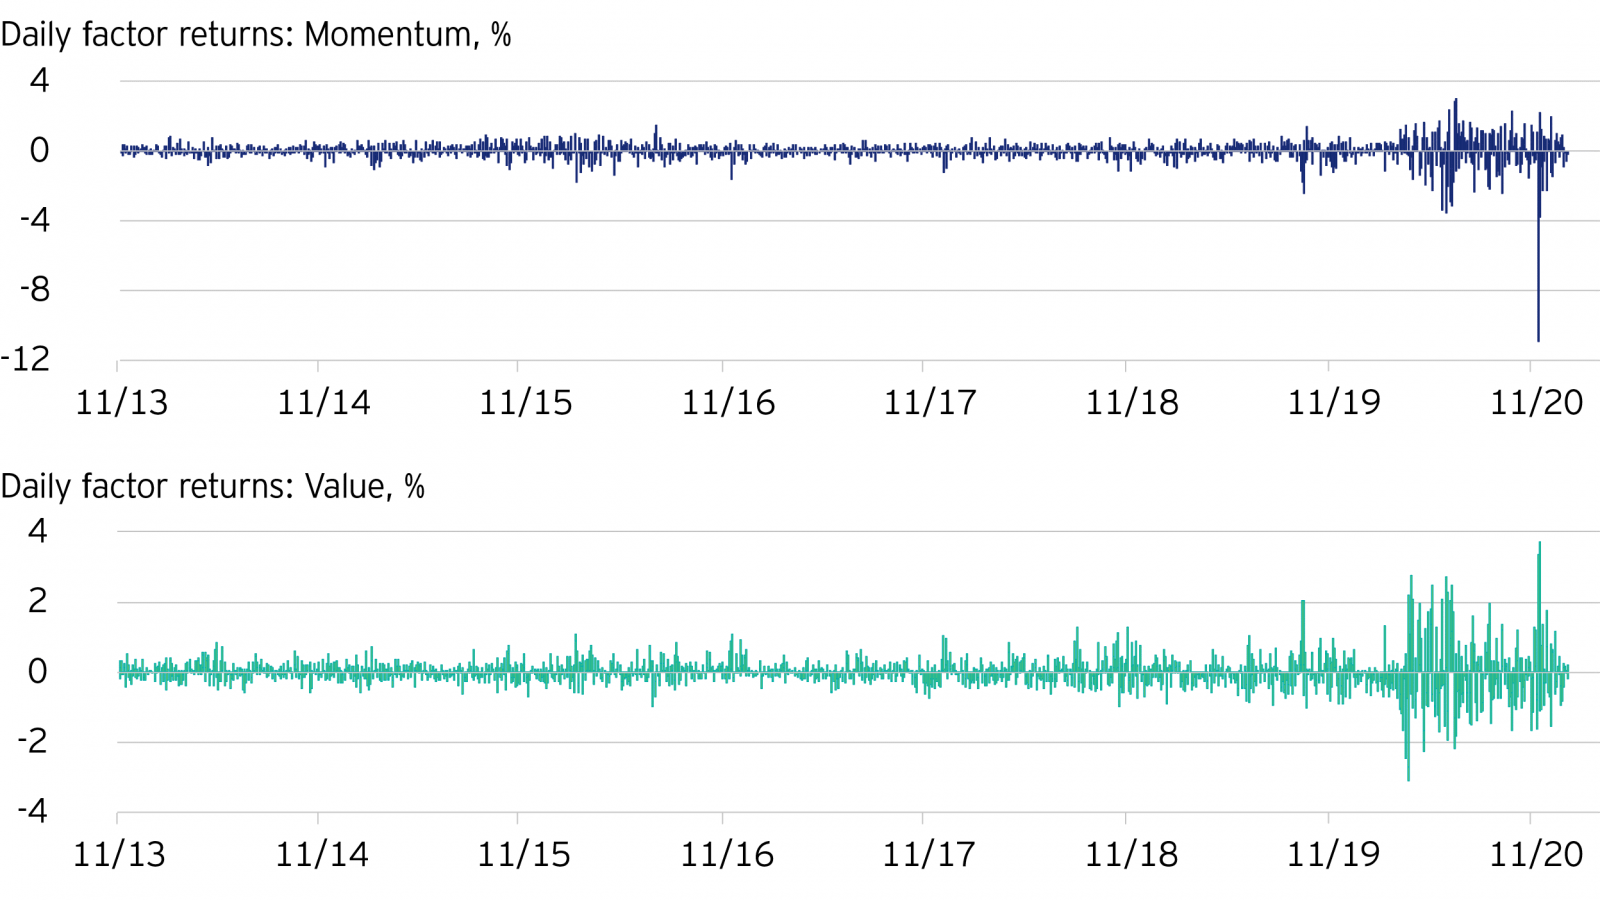Click the 2 label on Value y-axis

pyautogui.click(x=38, y=601)
